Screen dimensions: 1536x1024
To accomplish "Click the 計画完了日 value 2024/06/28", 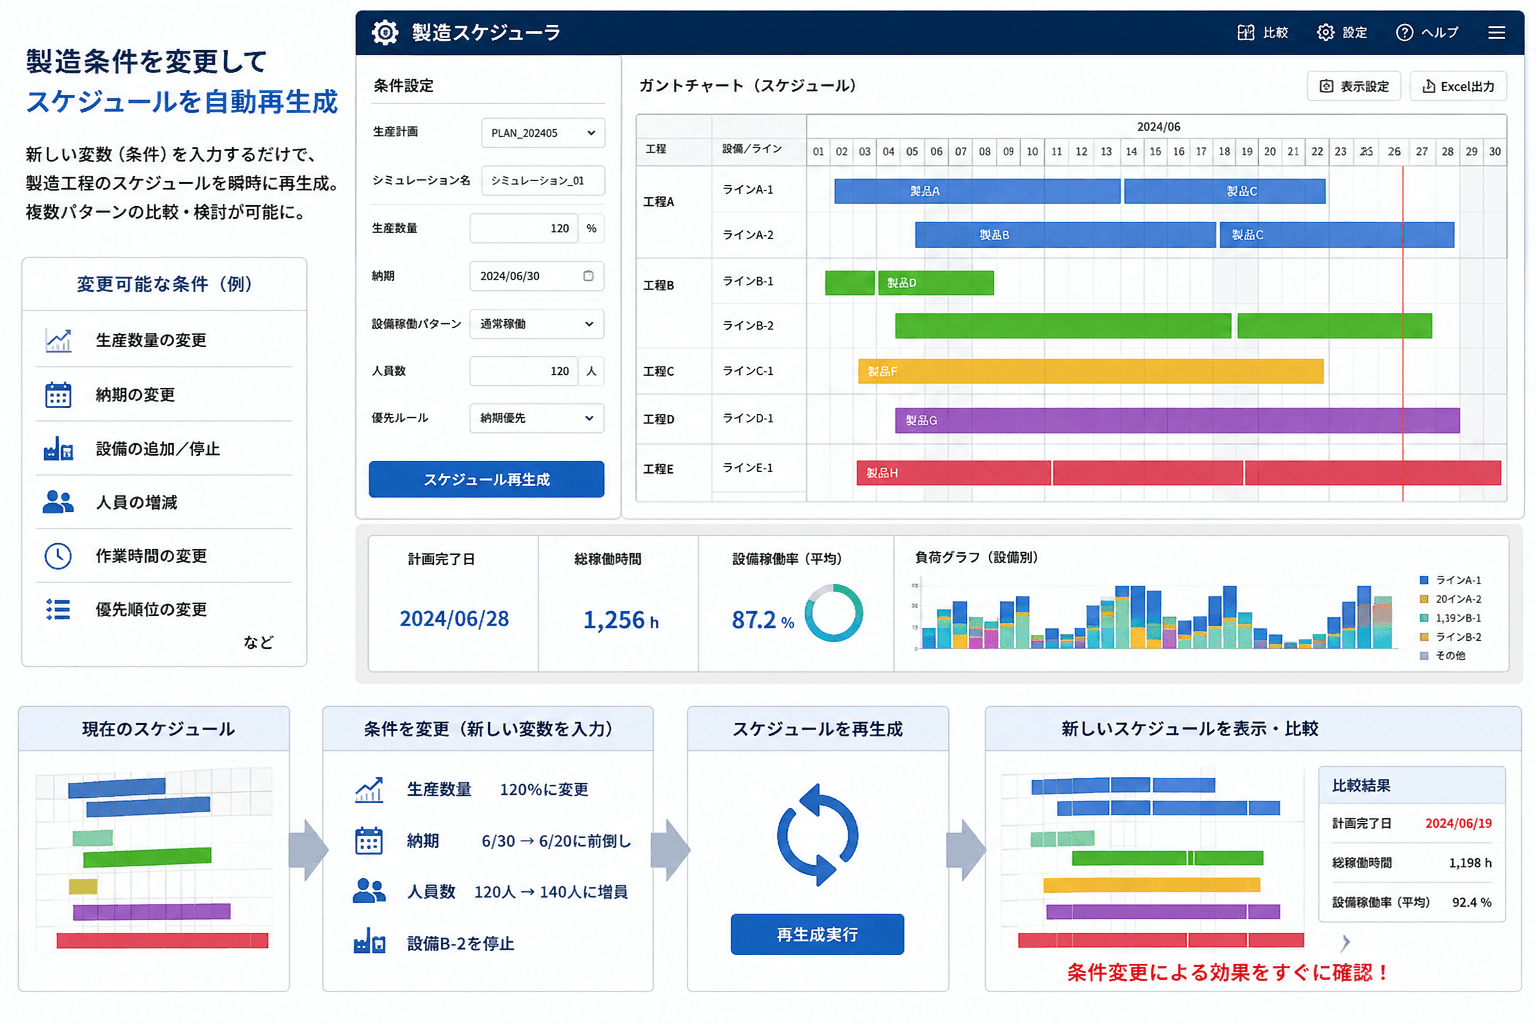I will point(454,619).
